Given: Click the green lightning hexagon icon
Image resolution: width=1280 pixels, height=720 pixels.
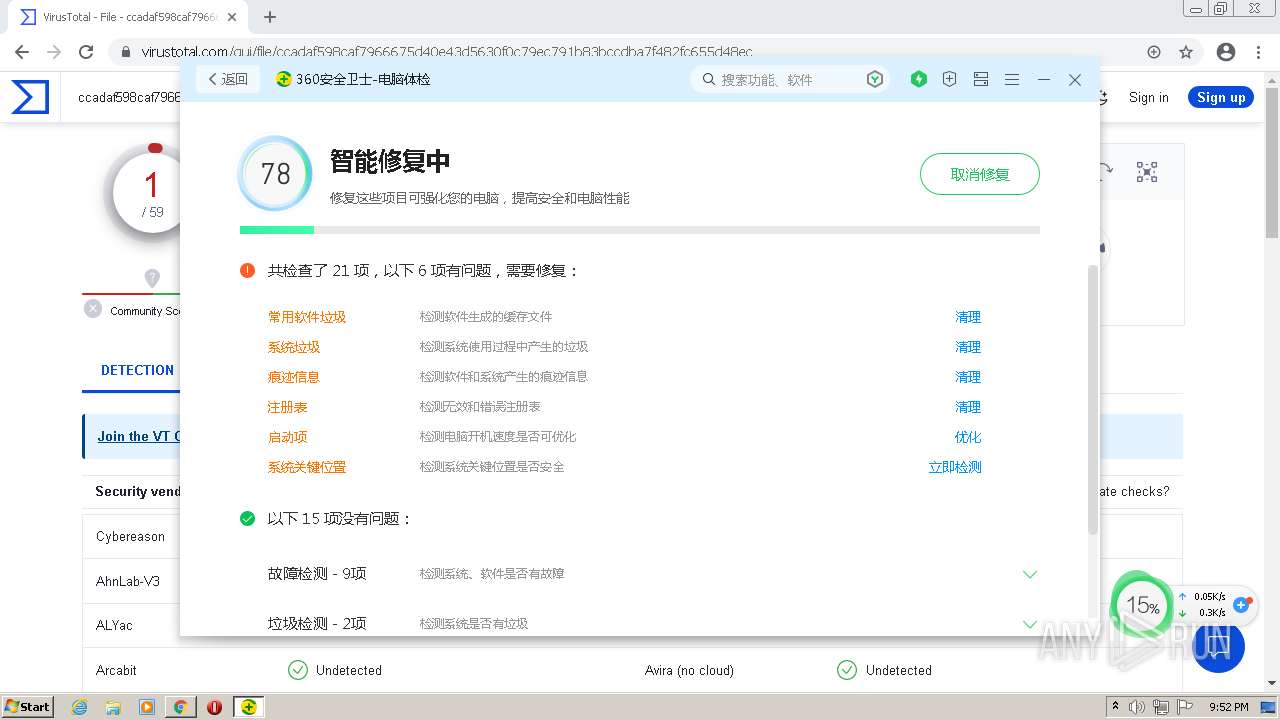Looking at the screenshot, I should coord(919,79).
